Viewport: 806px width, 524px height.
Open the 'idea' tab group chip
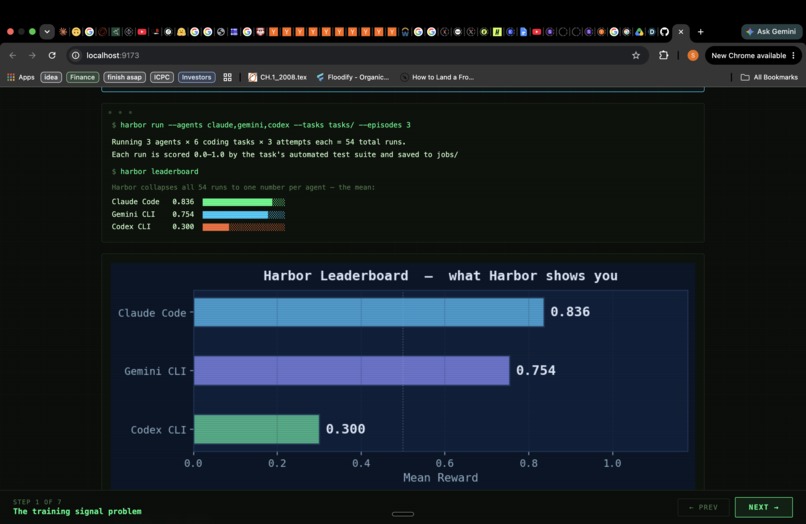51,77
